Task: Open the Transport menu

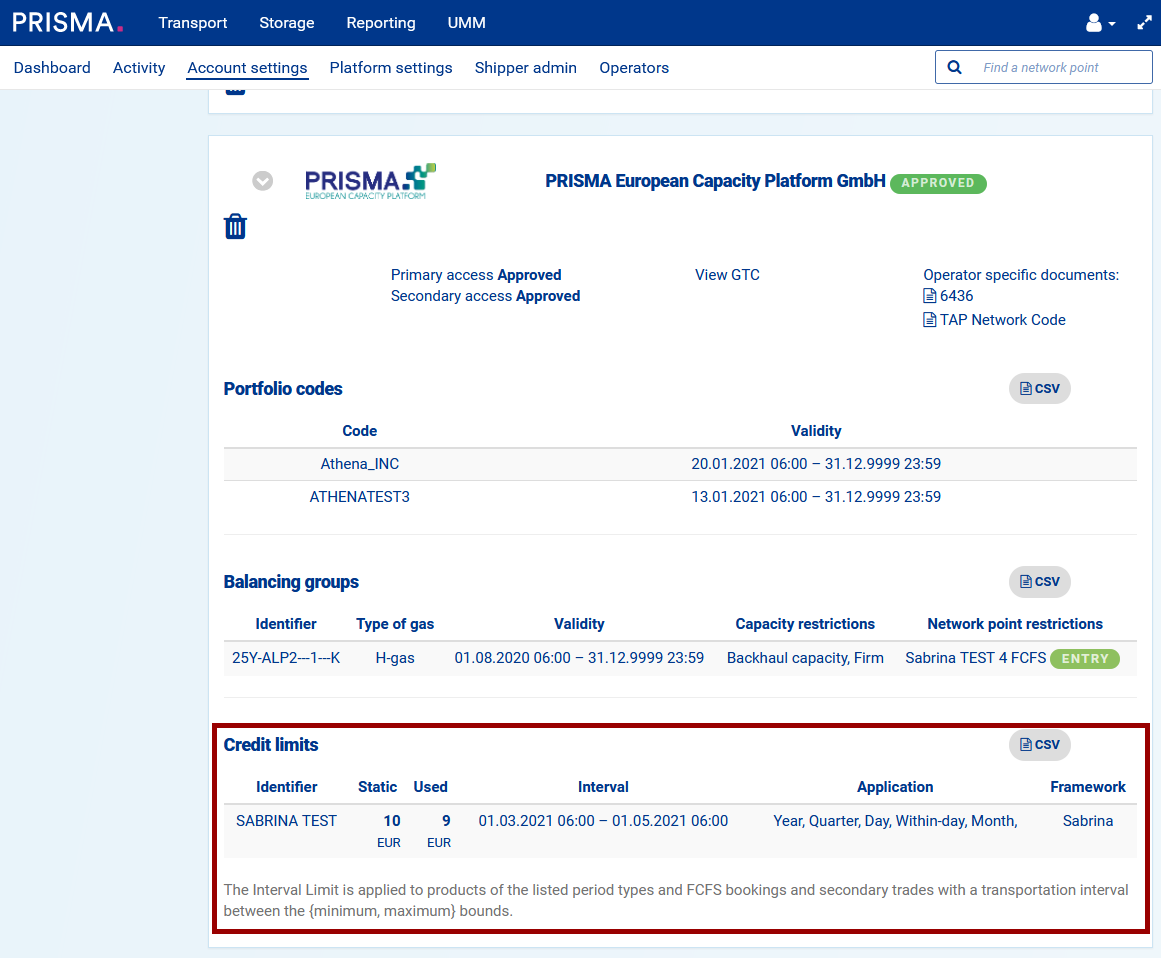Action: [193, 23]
